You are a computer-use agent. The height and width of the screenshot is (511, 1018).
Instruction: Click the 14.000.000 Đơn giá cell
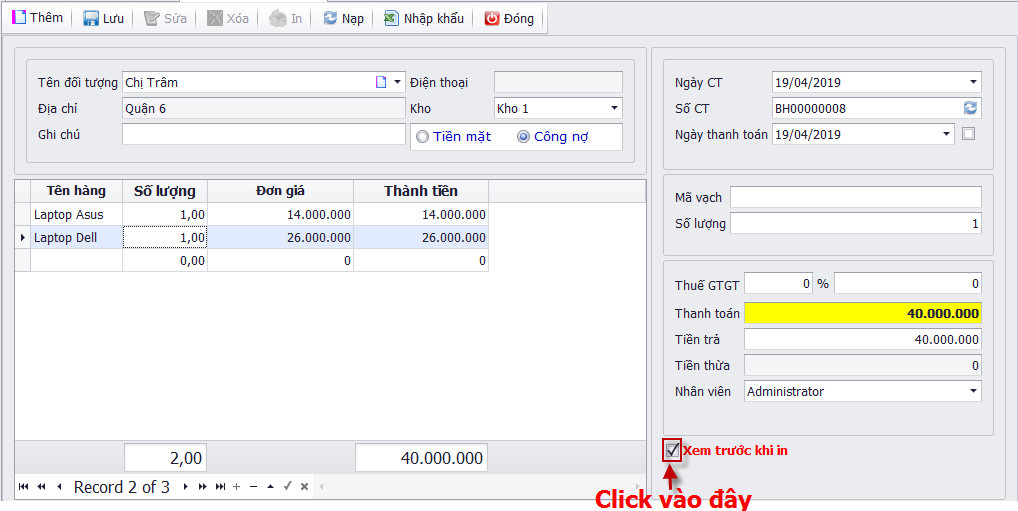280,214
